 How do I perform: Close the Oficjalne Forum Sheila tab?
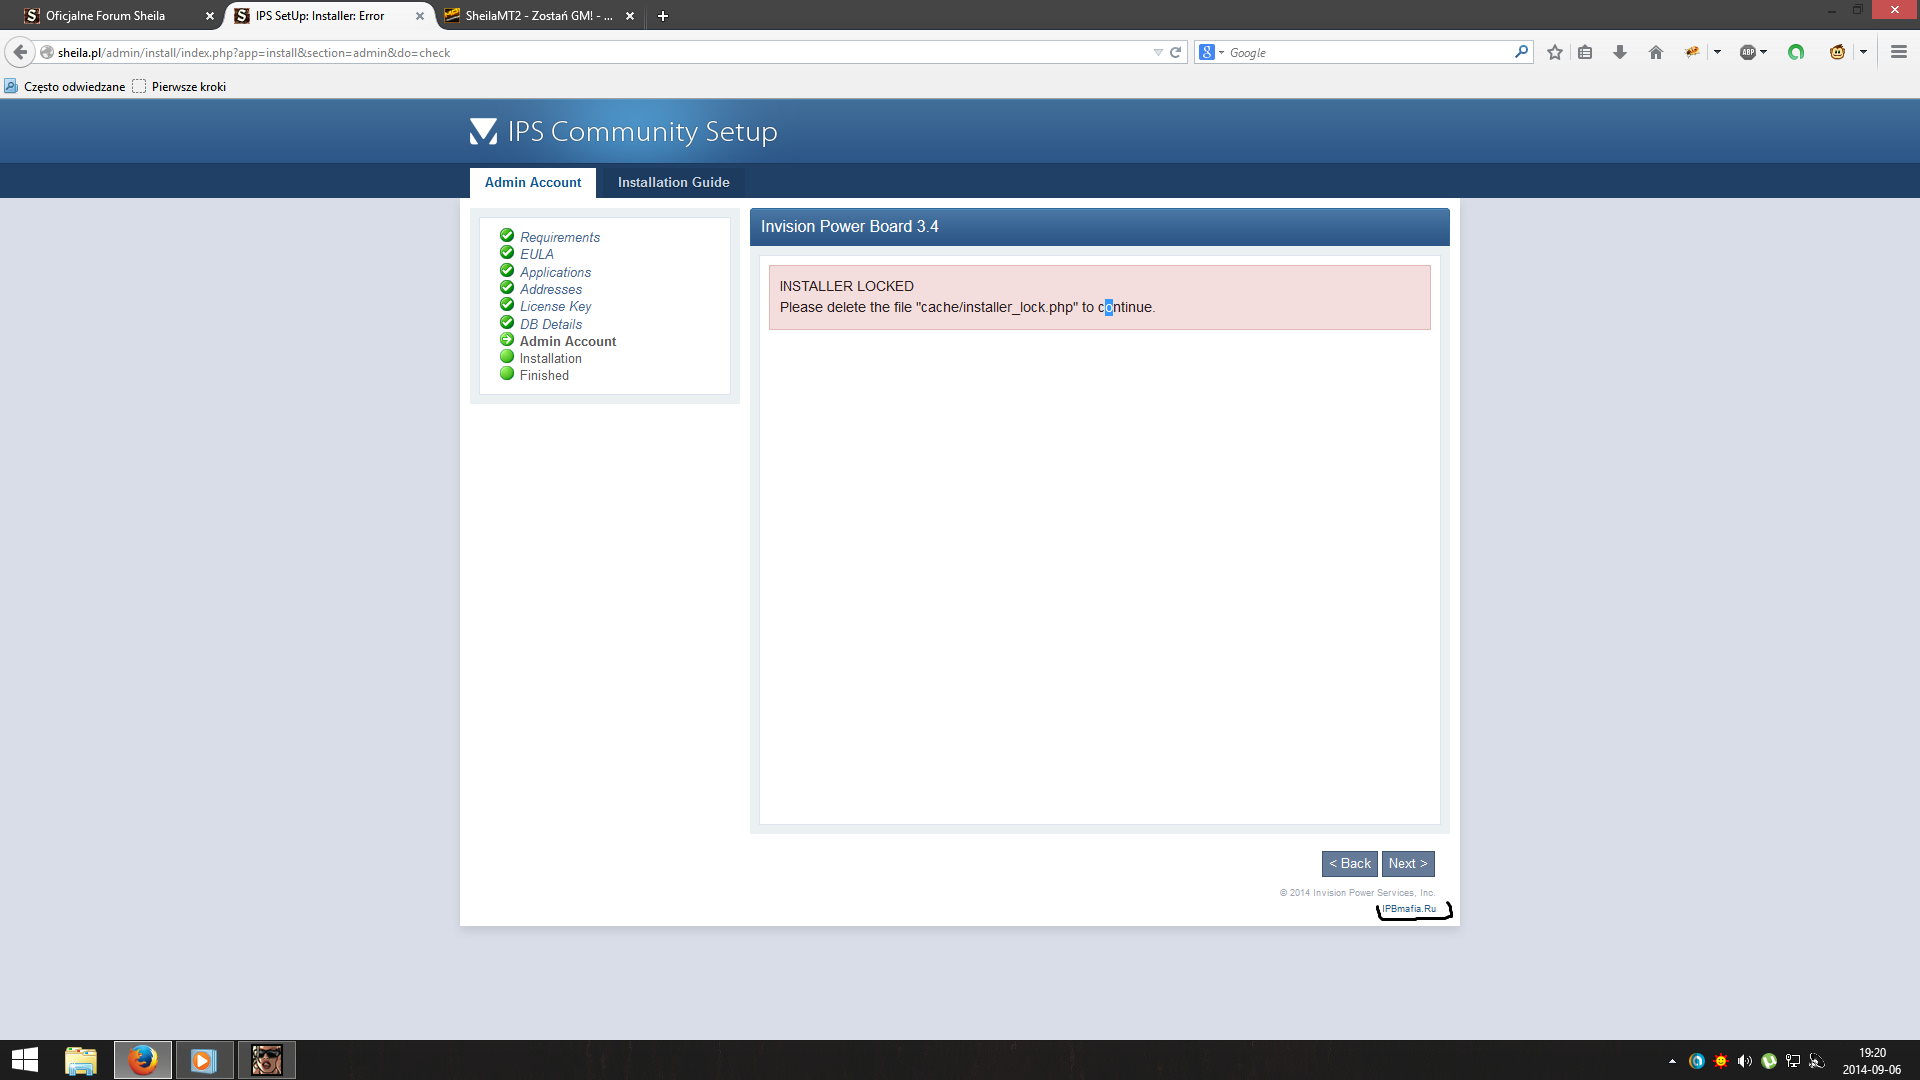tap(210, 16)
